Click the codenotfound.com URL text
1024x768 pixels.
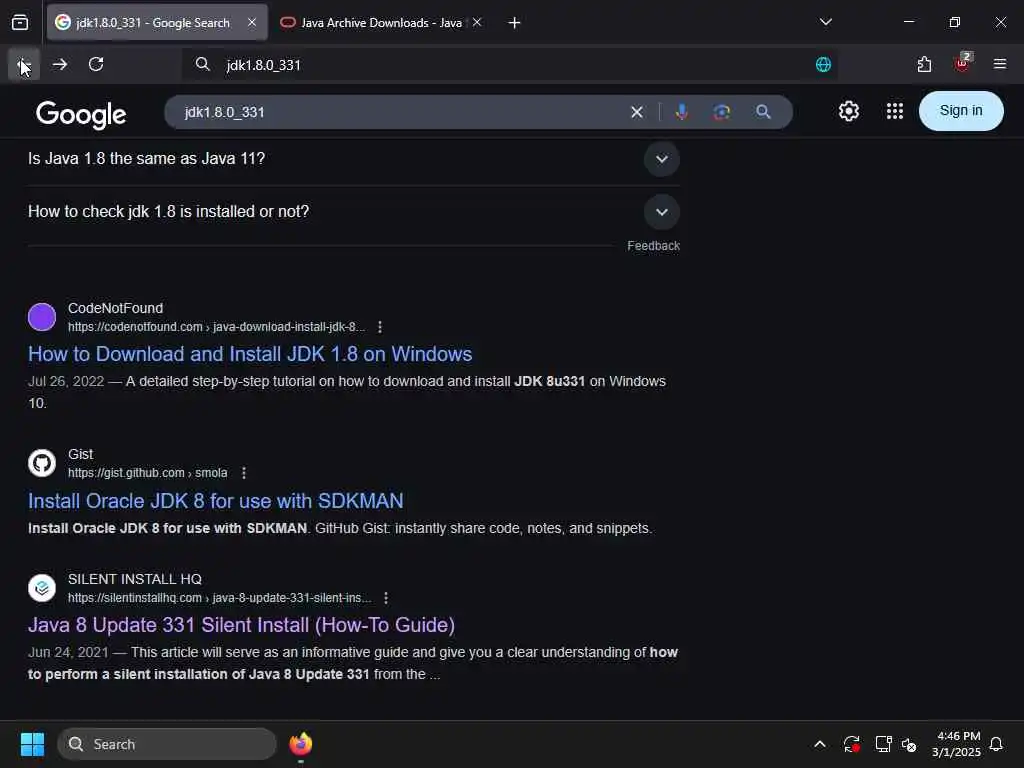(216, 327)
